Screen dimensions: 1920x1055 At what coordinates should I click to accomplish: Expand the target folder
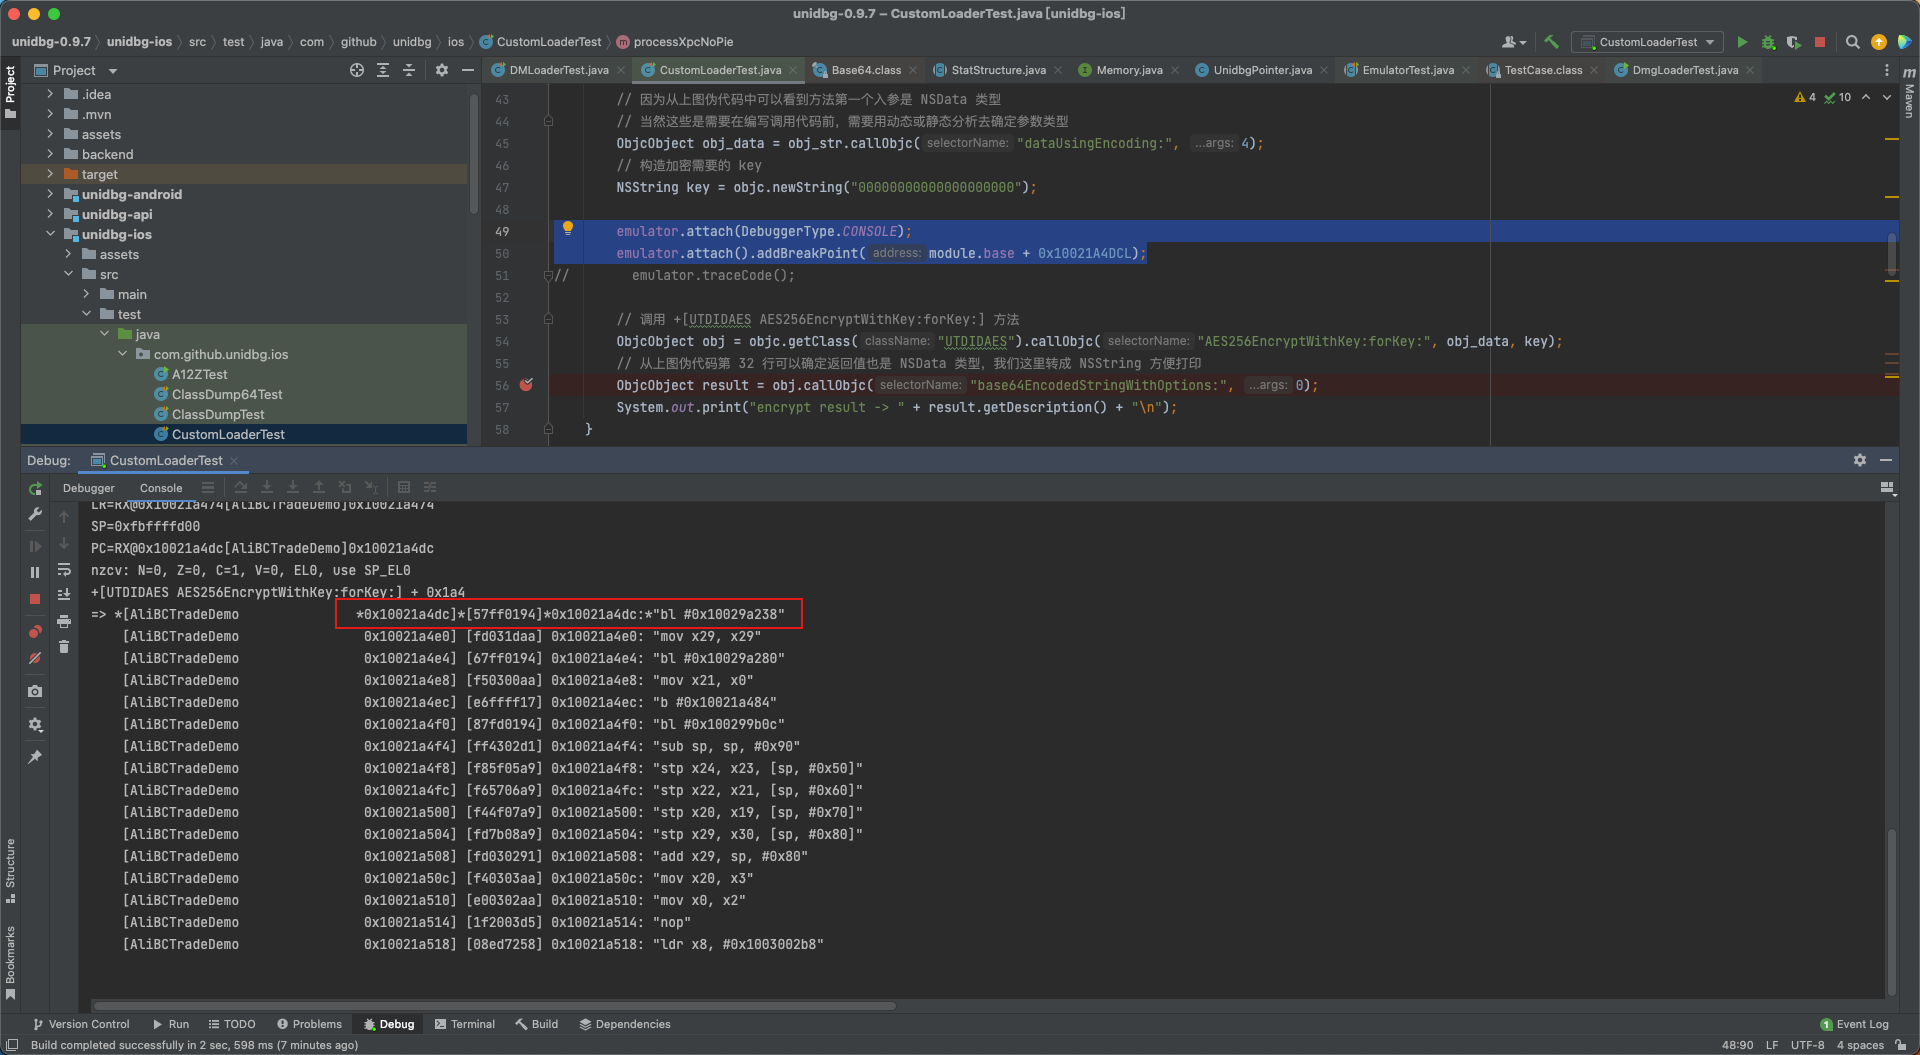50,174
